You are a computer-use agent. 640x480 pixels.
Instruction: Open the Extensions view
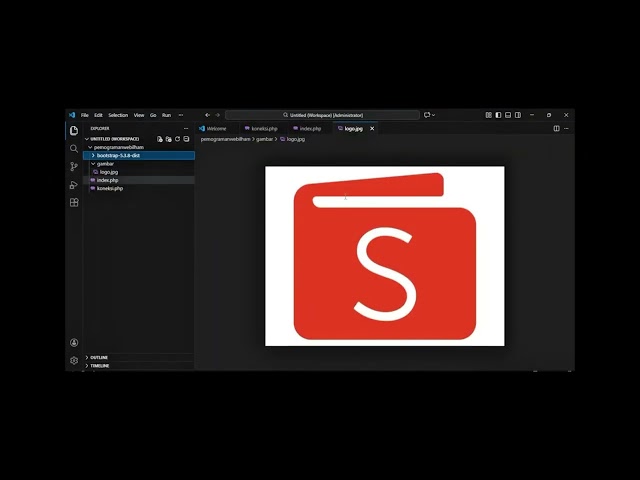74,202
